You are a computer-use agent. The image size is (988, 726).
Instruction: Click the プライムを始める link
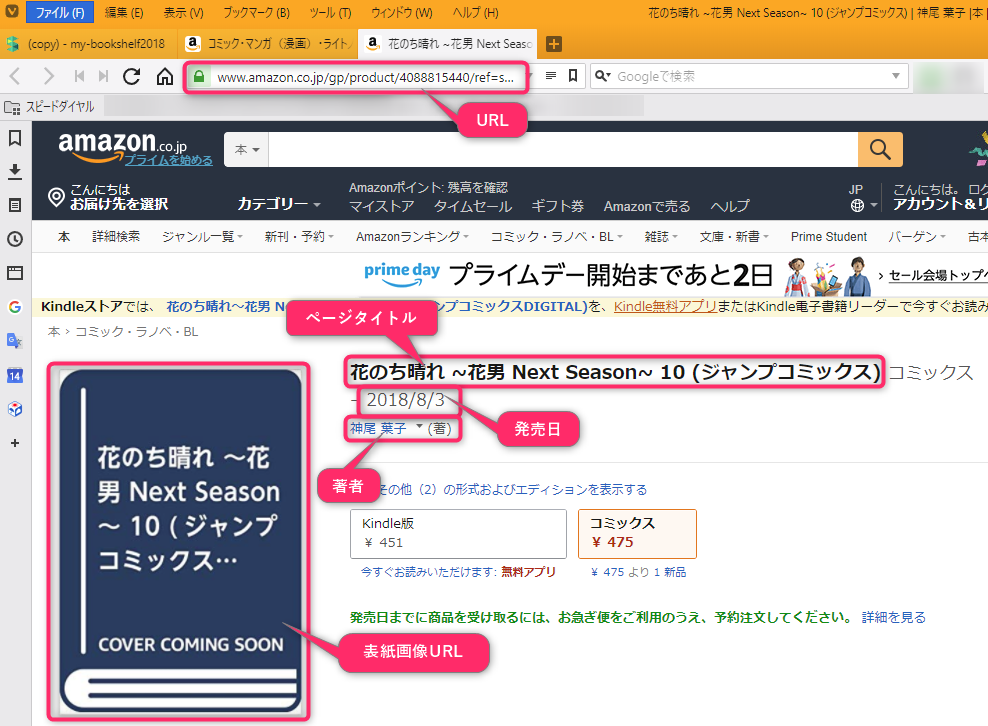[x=168, y=160]
